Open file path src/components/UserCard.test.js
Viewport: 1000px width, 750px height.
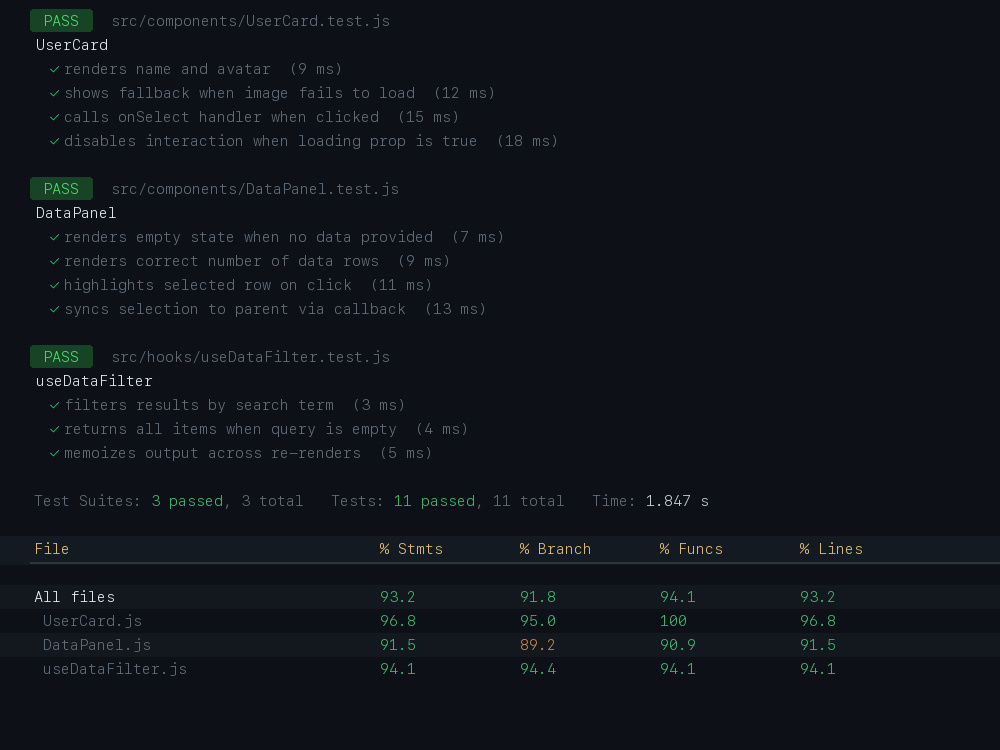(x=251, y=21)
